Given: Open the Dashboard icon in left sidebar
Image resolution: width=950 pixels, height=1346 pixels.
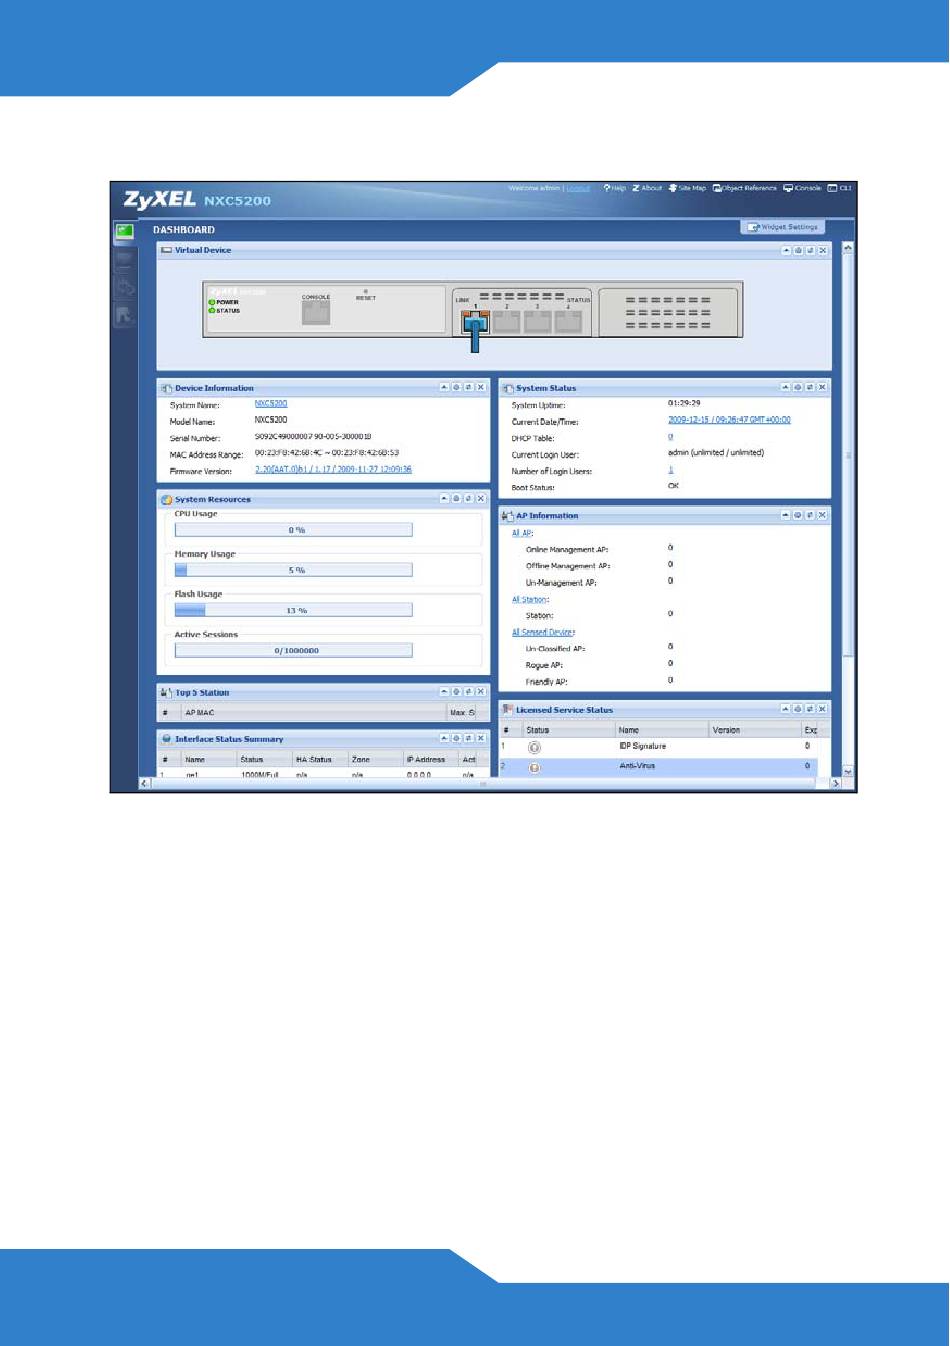Looking at the screenshot, I should tap(124, 232).
